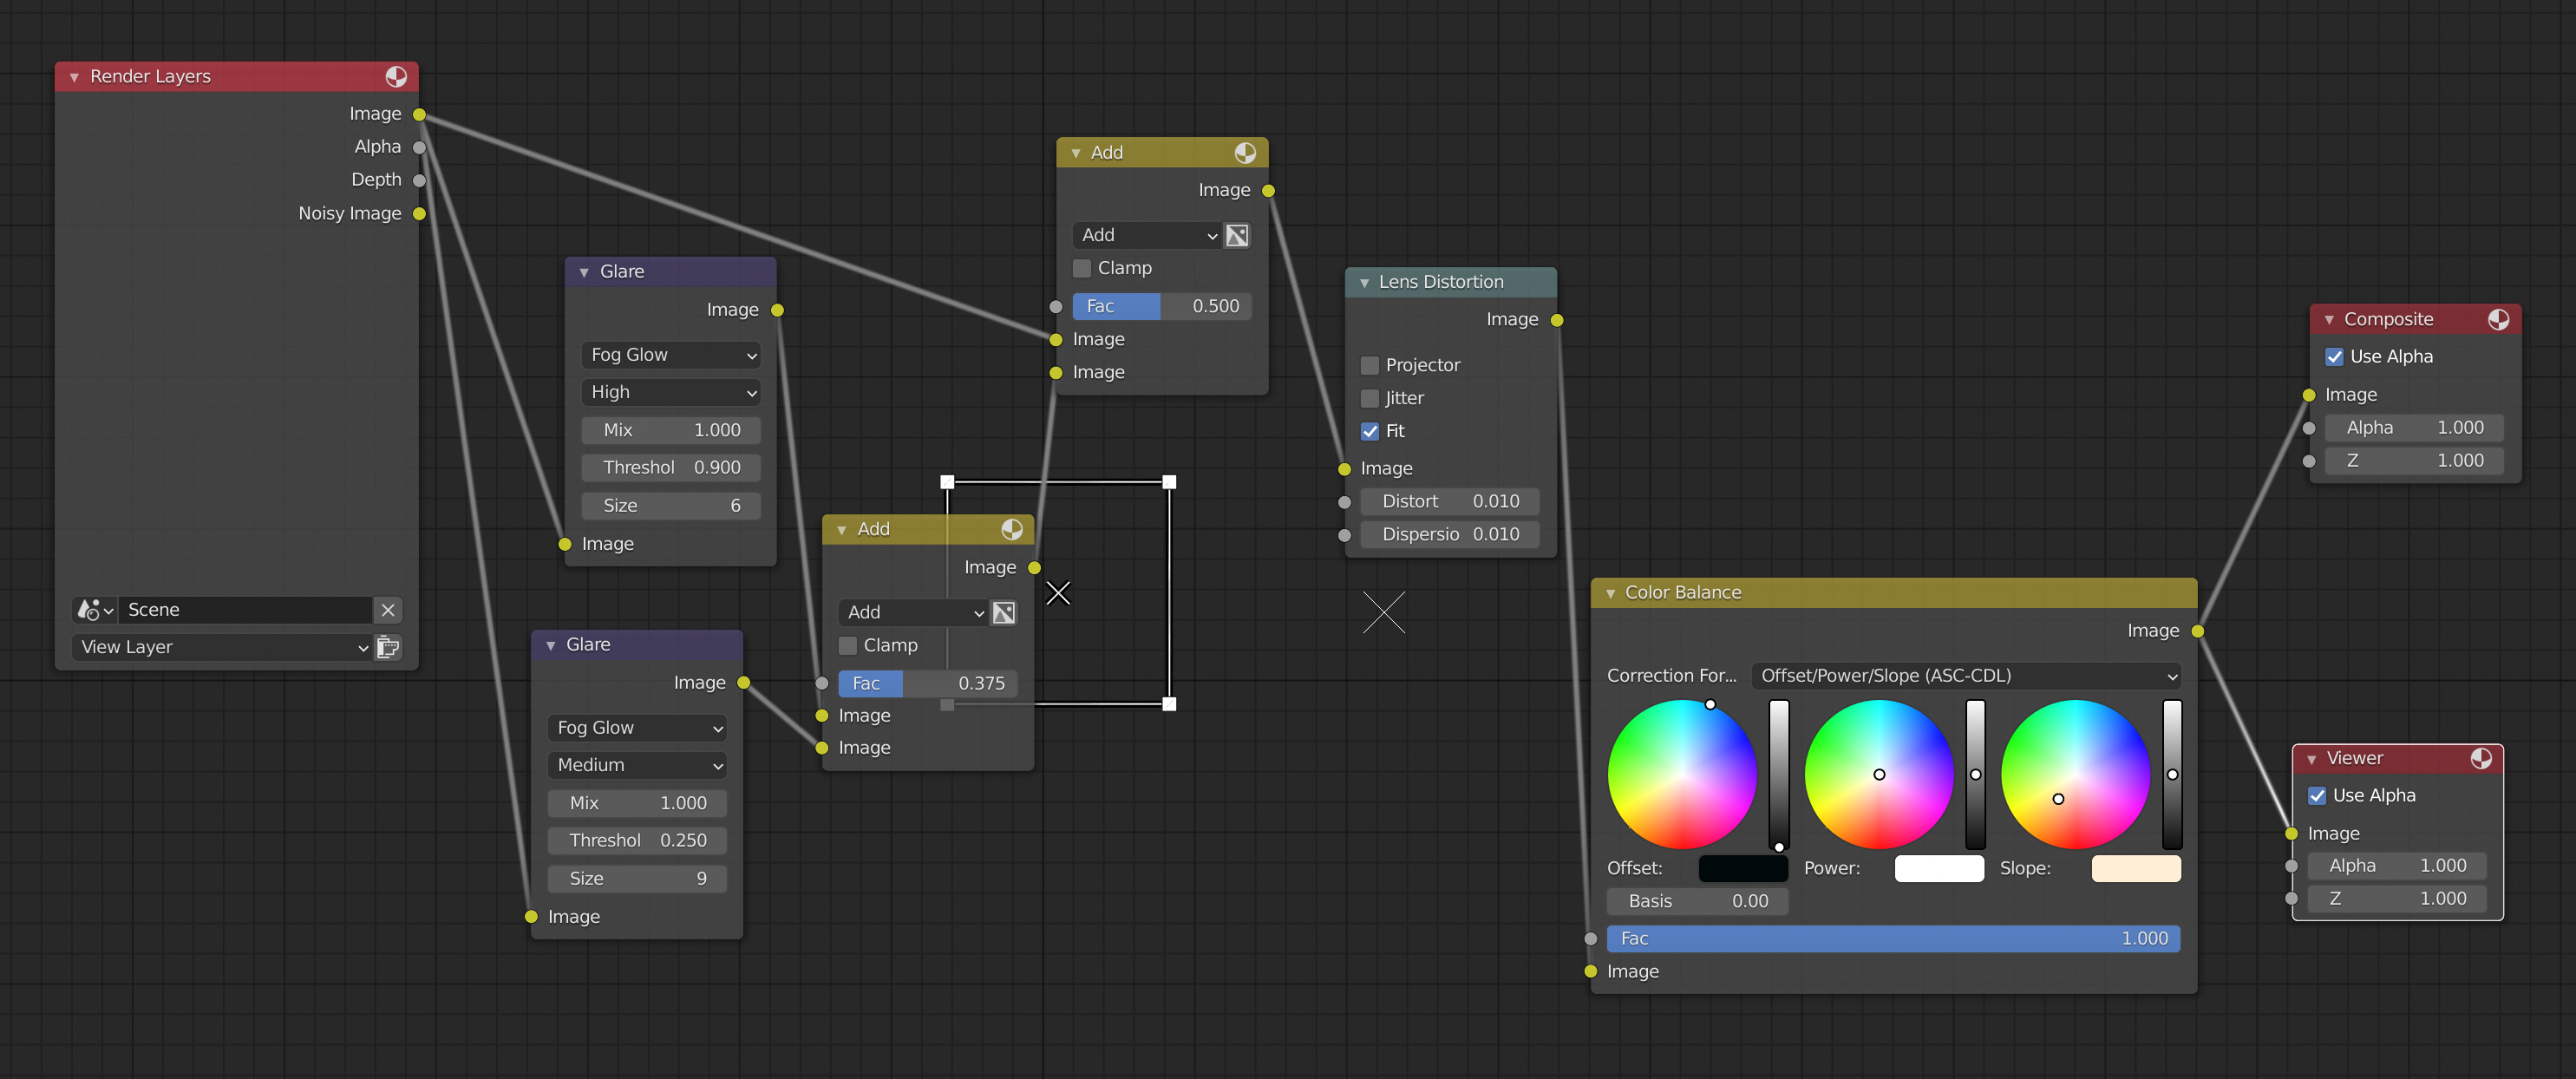Collapse the Color Balance node header
The width and height of the screenshot is (2576, 1079).
(x=1610, y=592)
